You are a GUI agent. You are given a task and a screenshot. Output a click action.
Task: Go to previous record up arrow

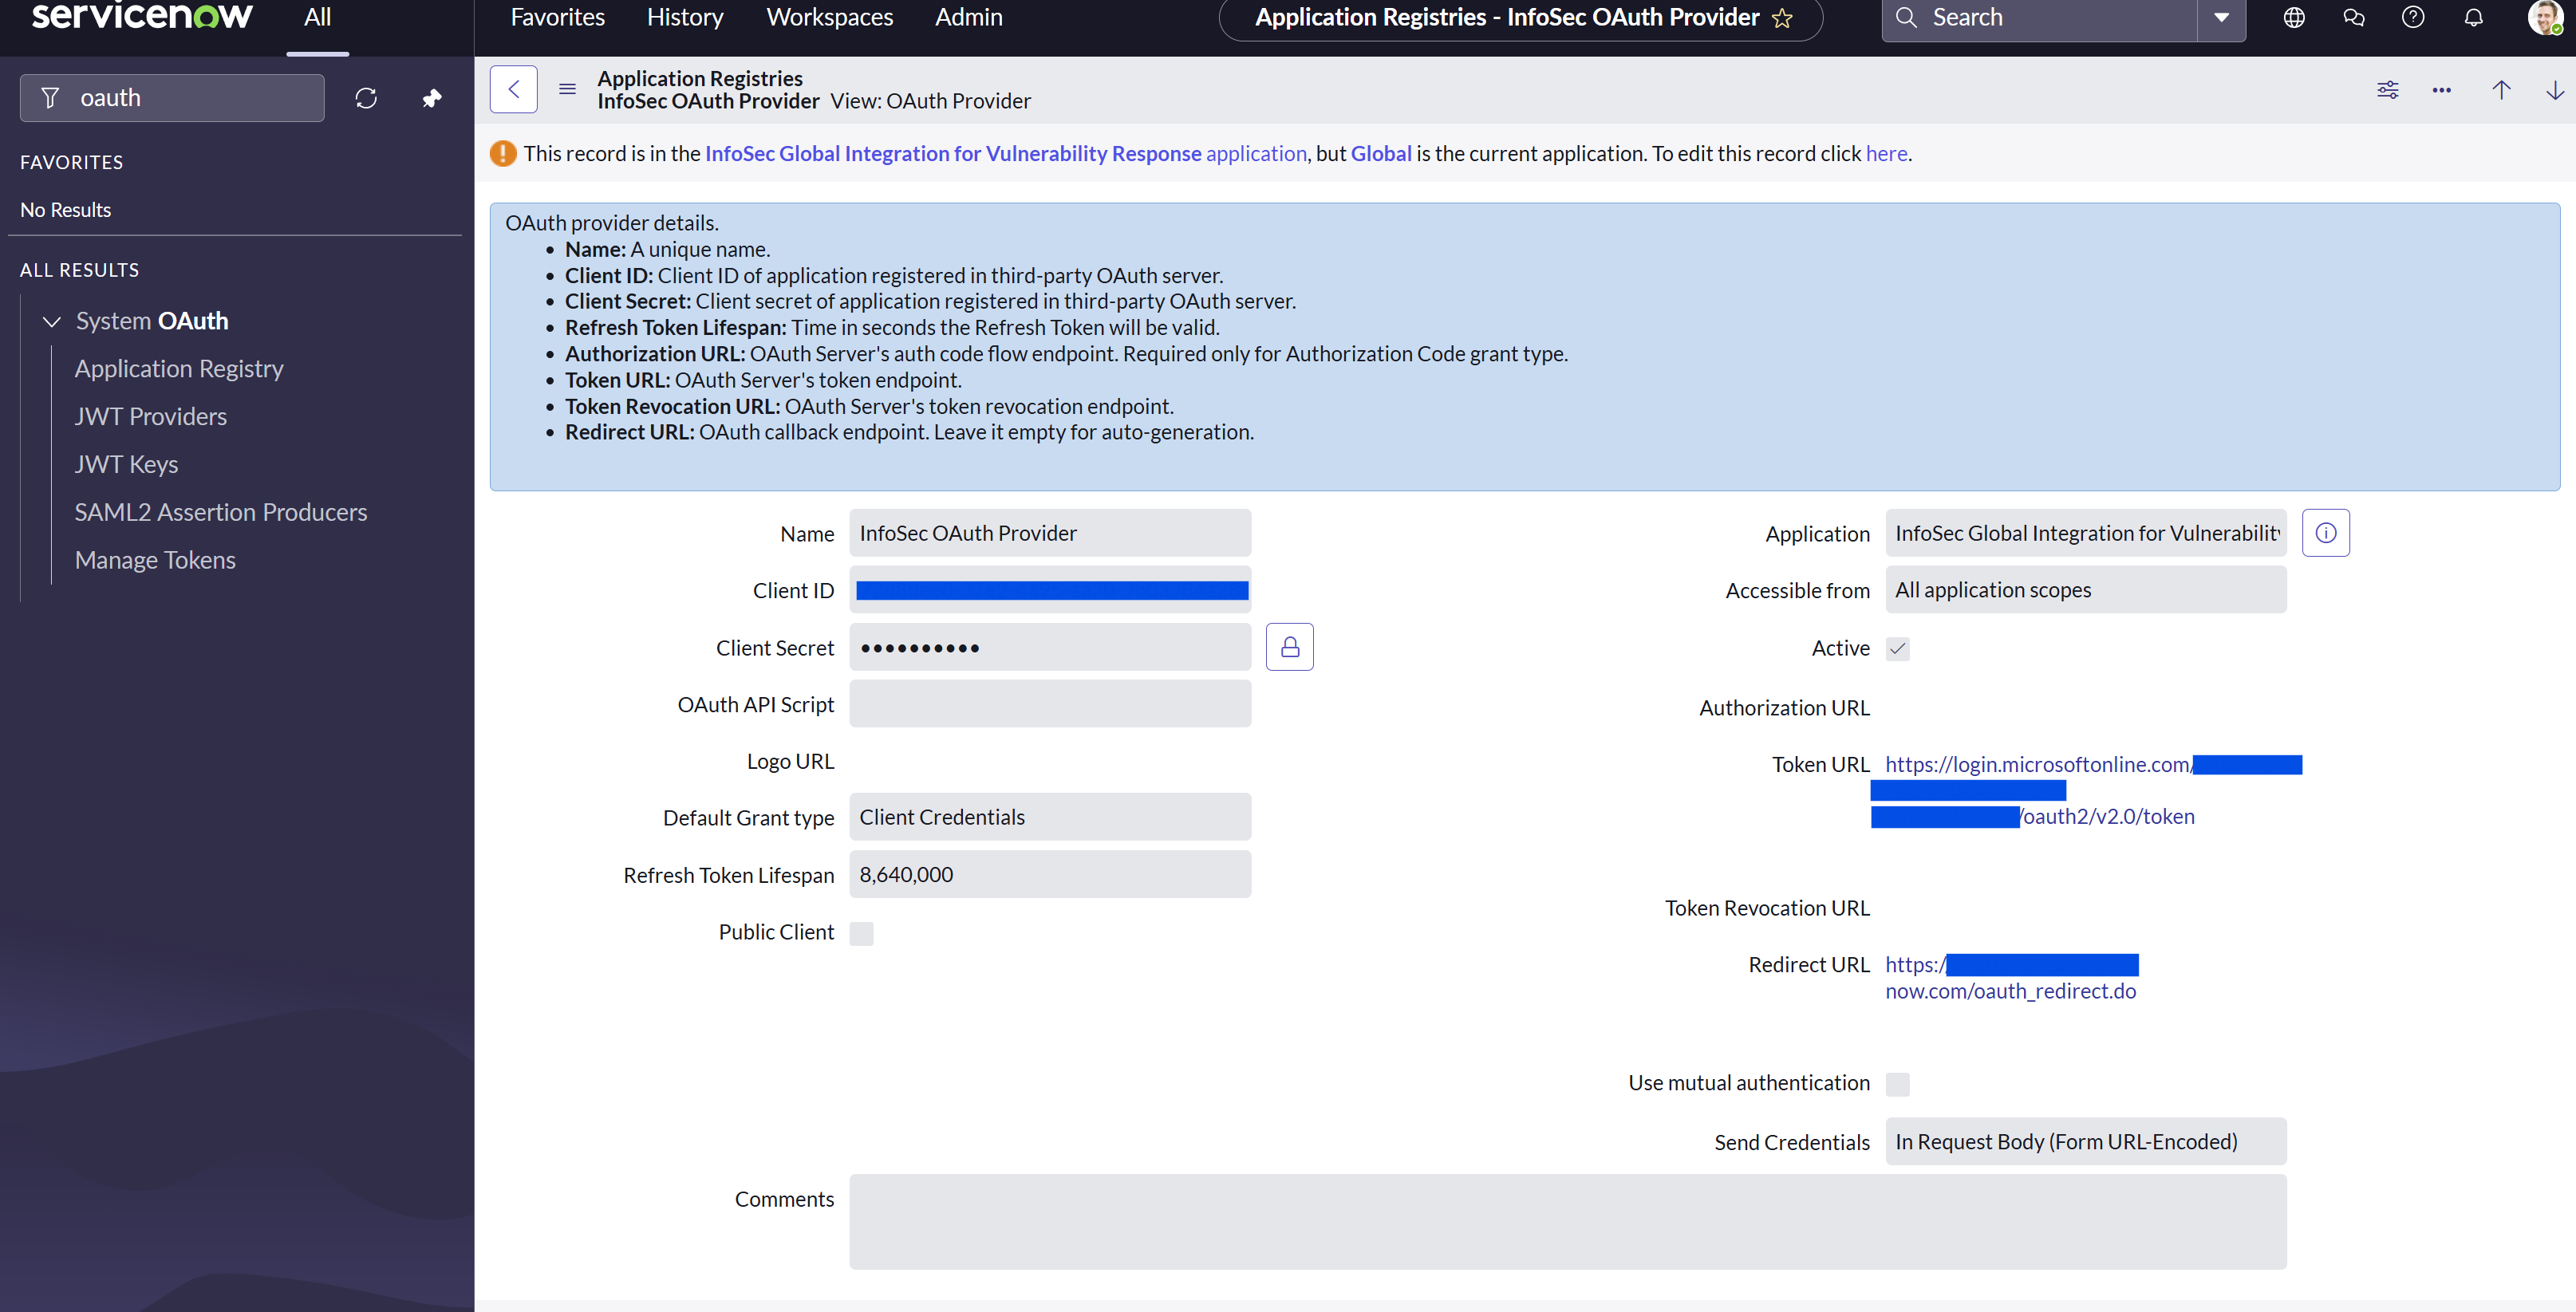(x=2502, y=90)
